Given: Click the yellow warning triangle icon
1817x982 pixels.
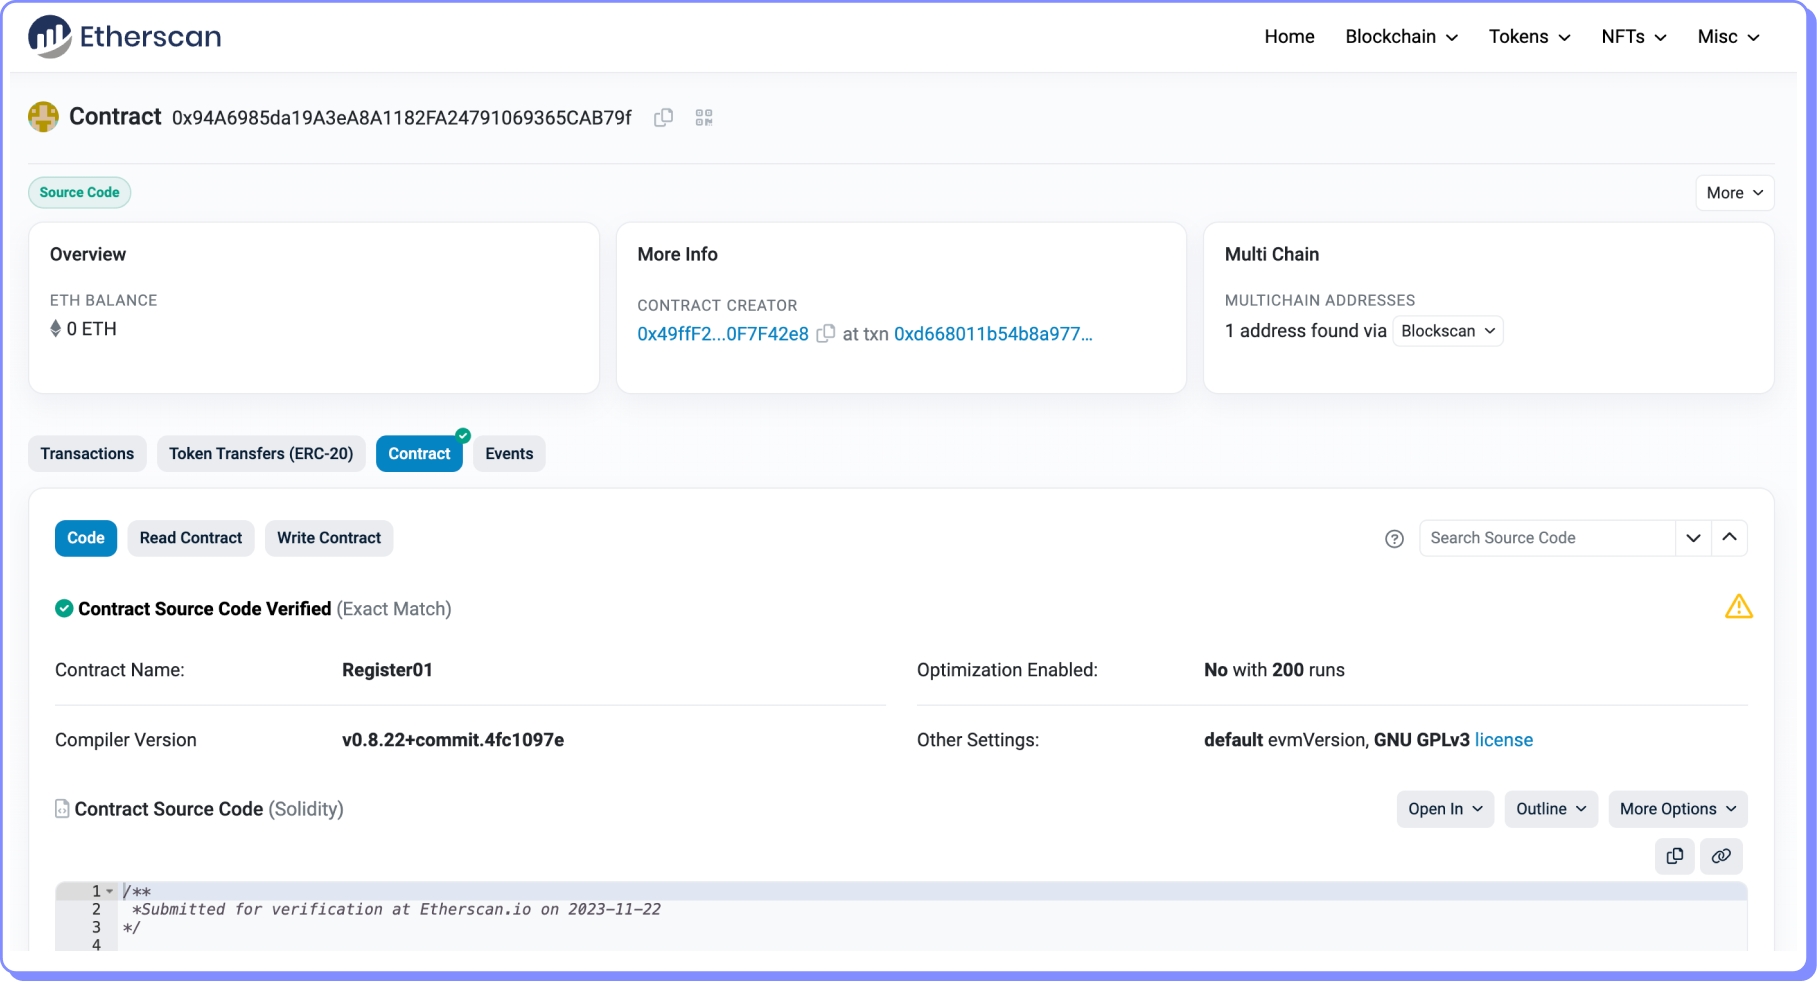Looking at the screenshot, I should click(x=1738, y=607).
